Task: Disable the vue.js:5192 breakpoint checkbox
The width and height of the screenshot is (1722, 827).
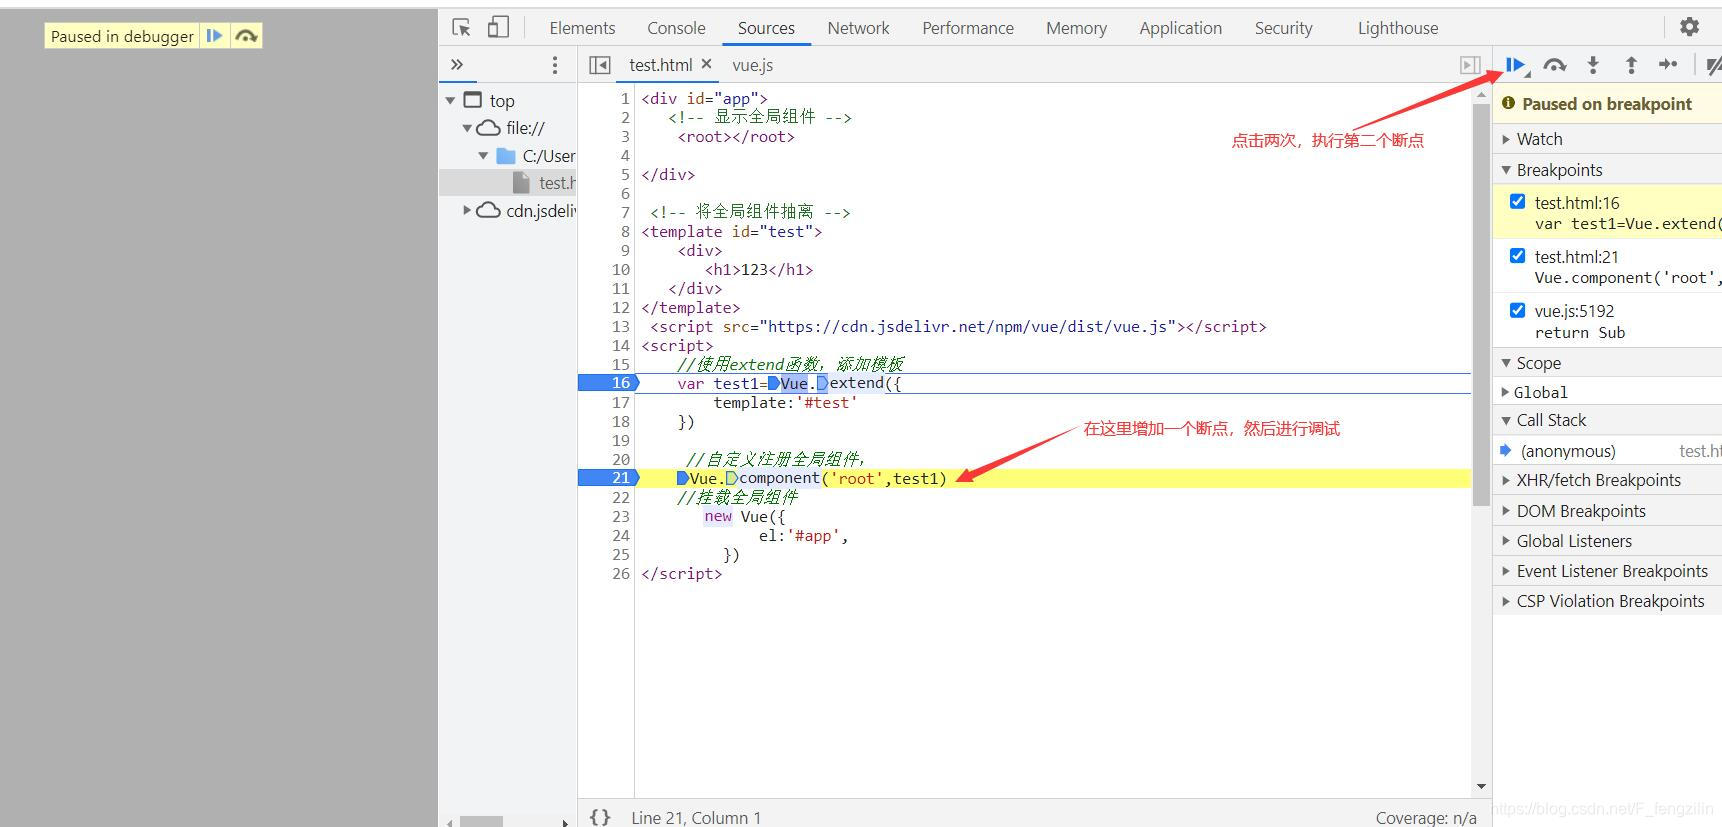Action: coord(1517,309)
